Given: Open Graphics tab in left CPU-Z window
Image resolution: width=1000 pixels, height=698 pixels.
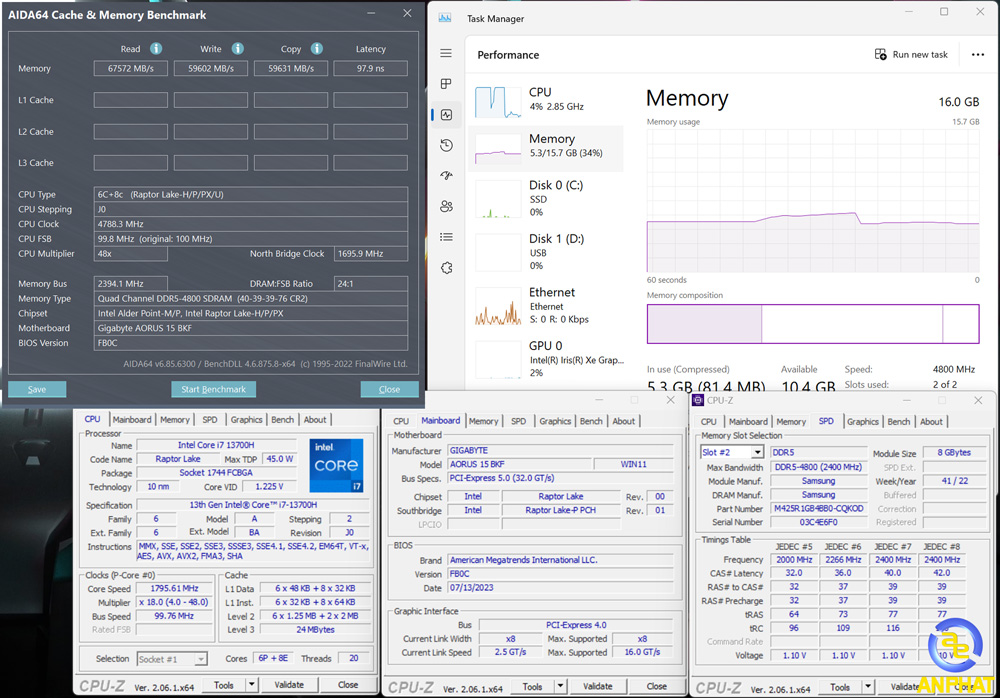Looking at the screenshot, I should (246, 420).
